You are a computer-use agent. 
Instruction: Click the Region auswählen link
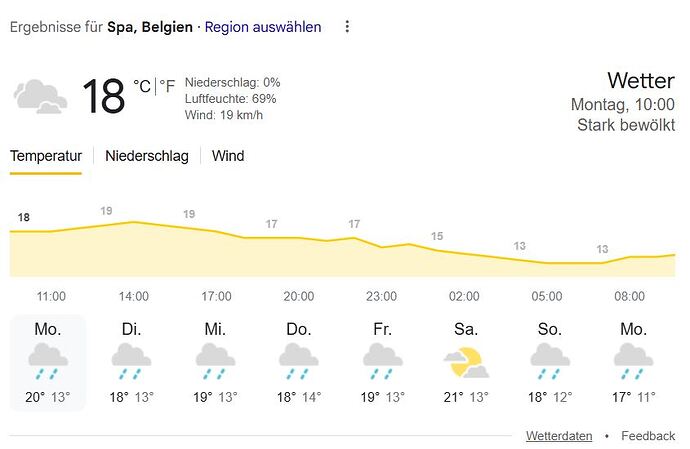(263, 27)
